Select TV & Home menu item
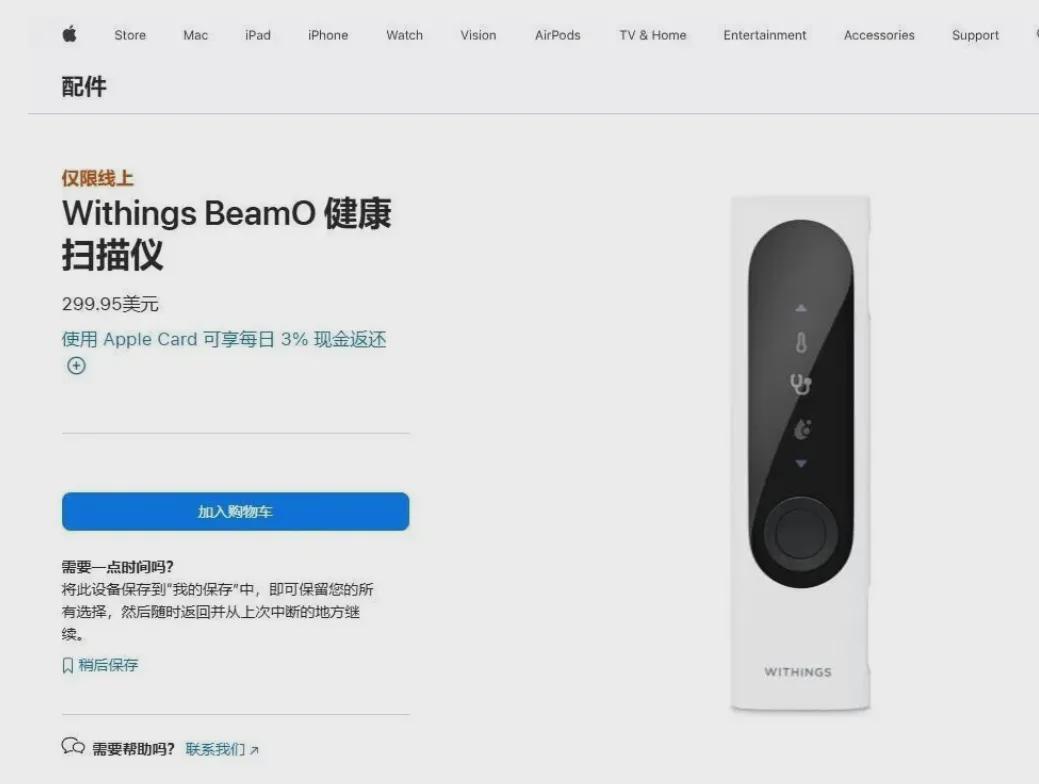 (653, 35)
